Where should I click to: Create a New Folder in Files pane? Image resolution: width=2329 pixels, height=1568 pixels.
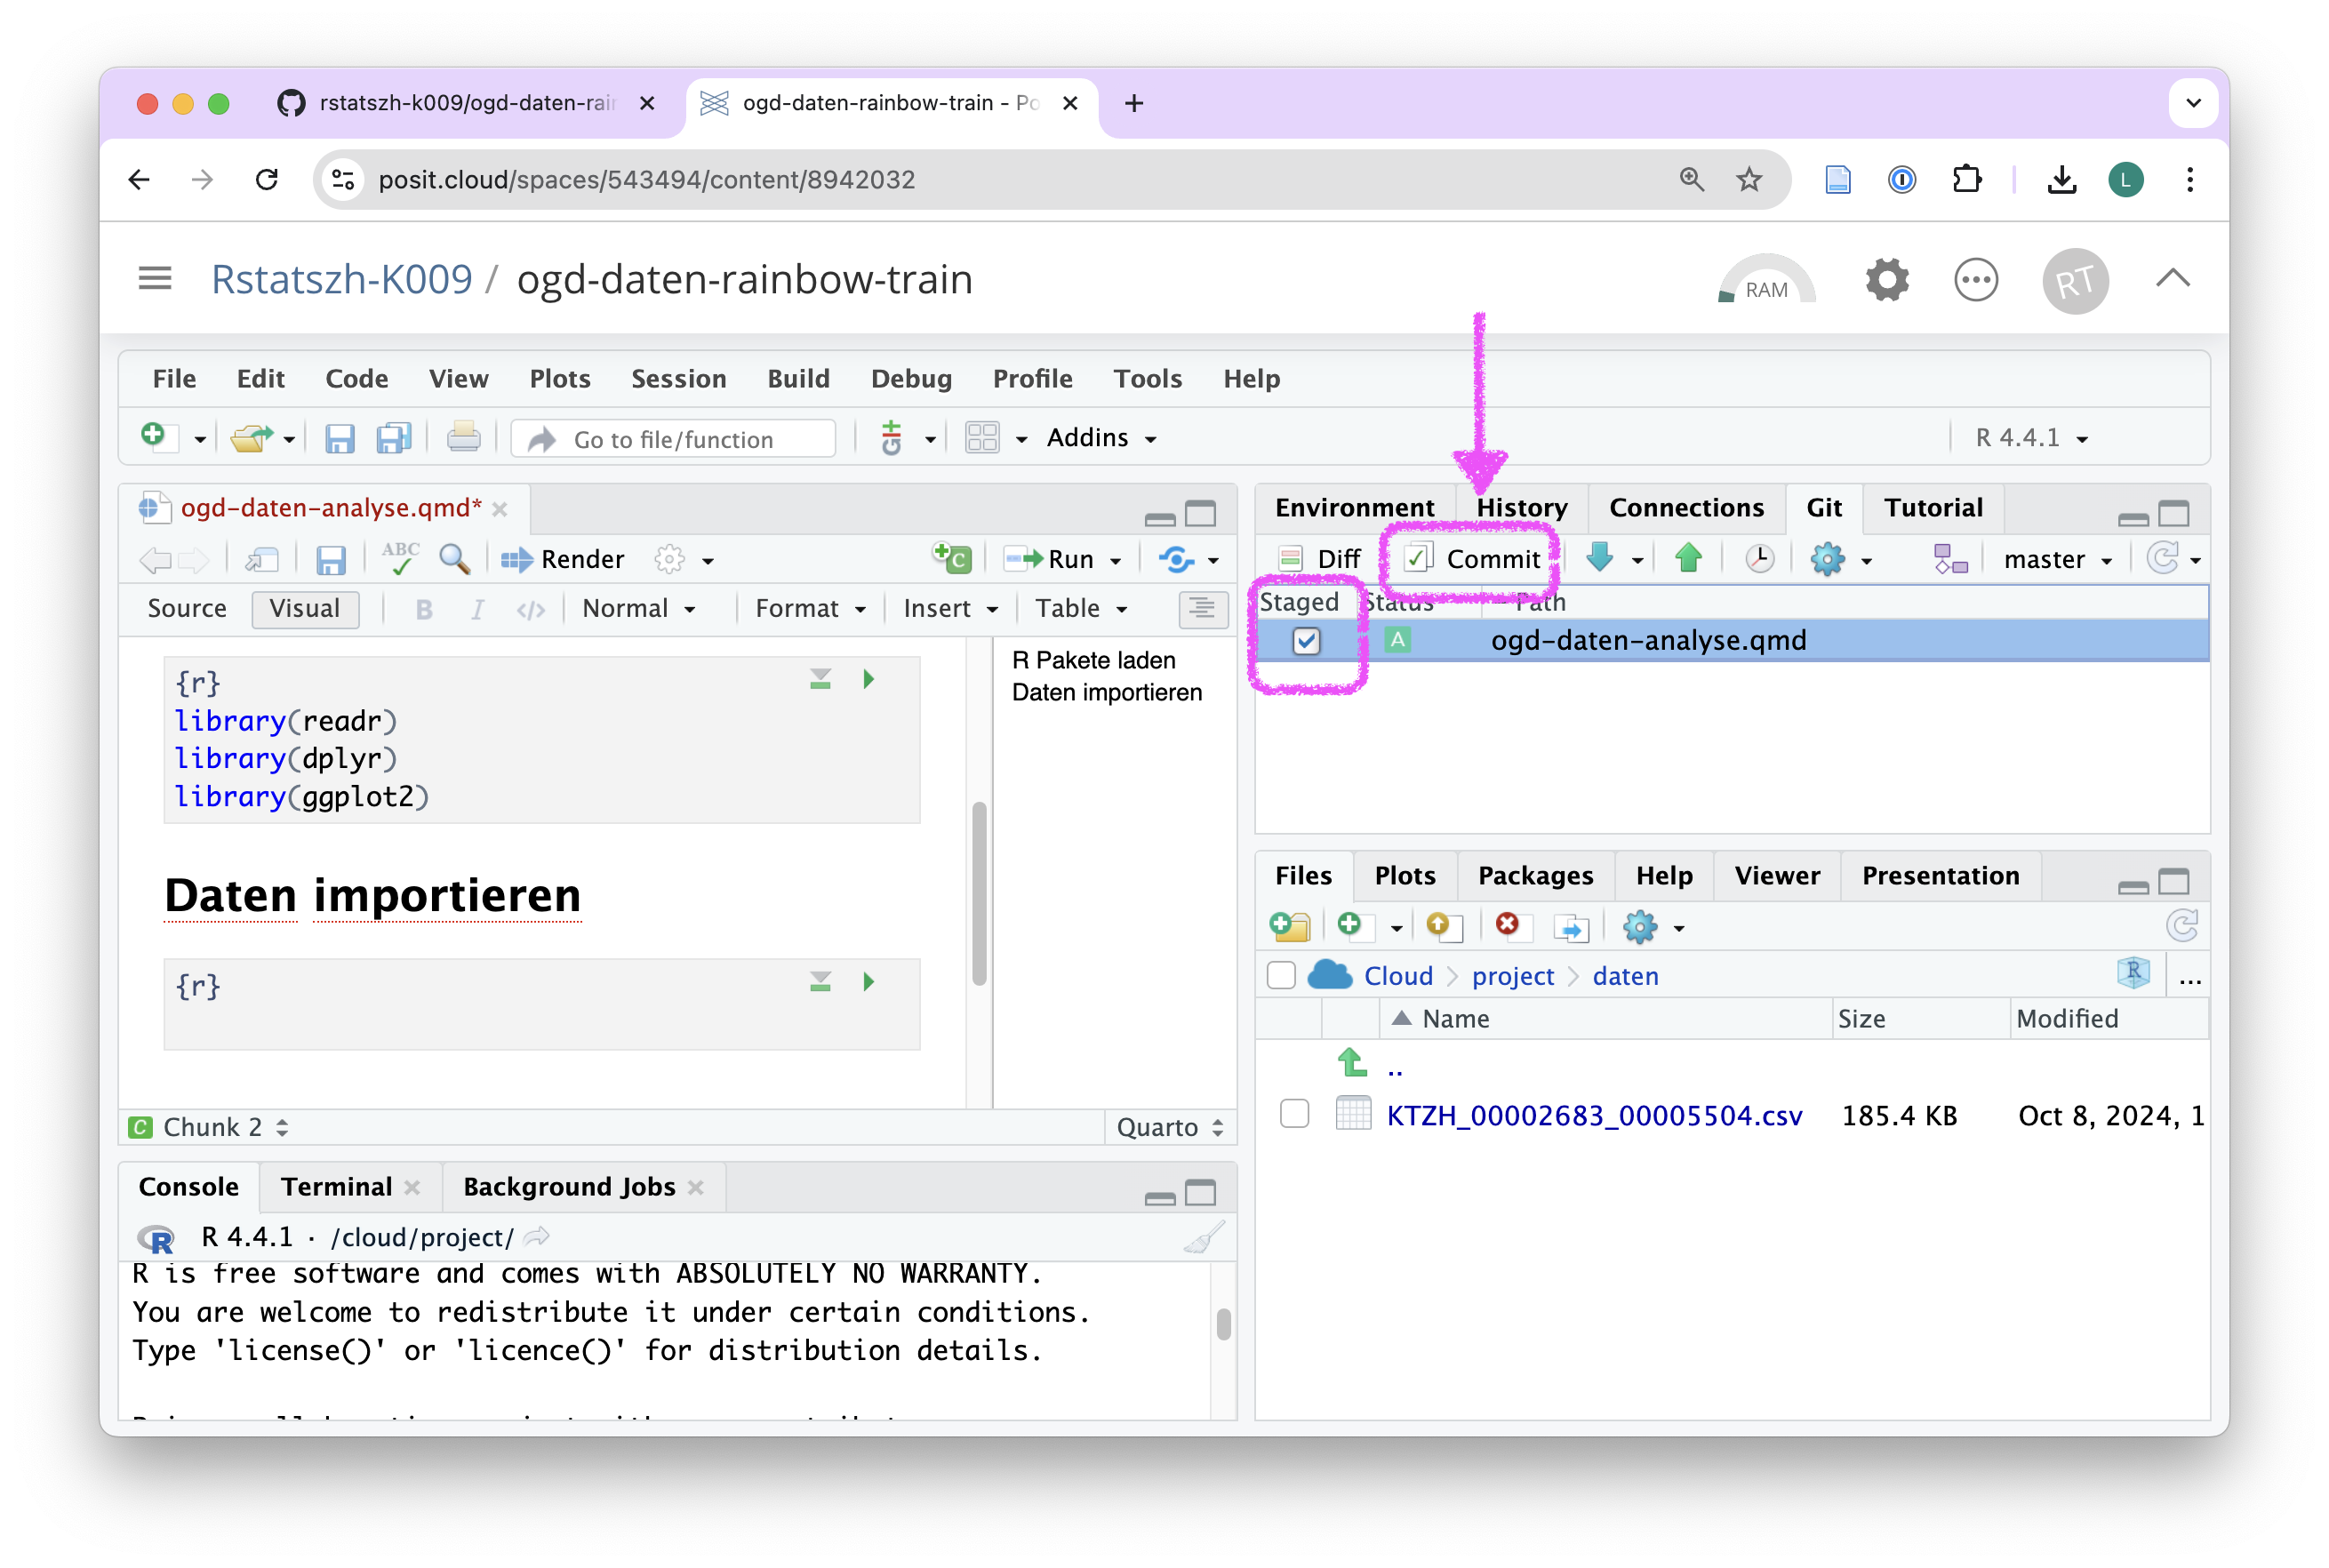pos(1290,927)
